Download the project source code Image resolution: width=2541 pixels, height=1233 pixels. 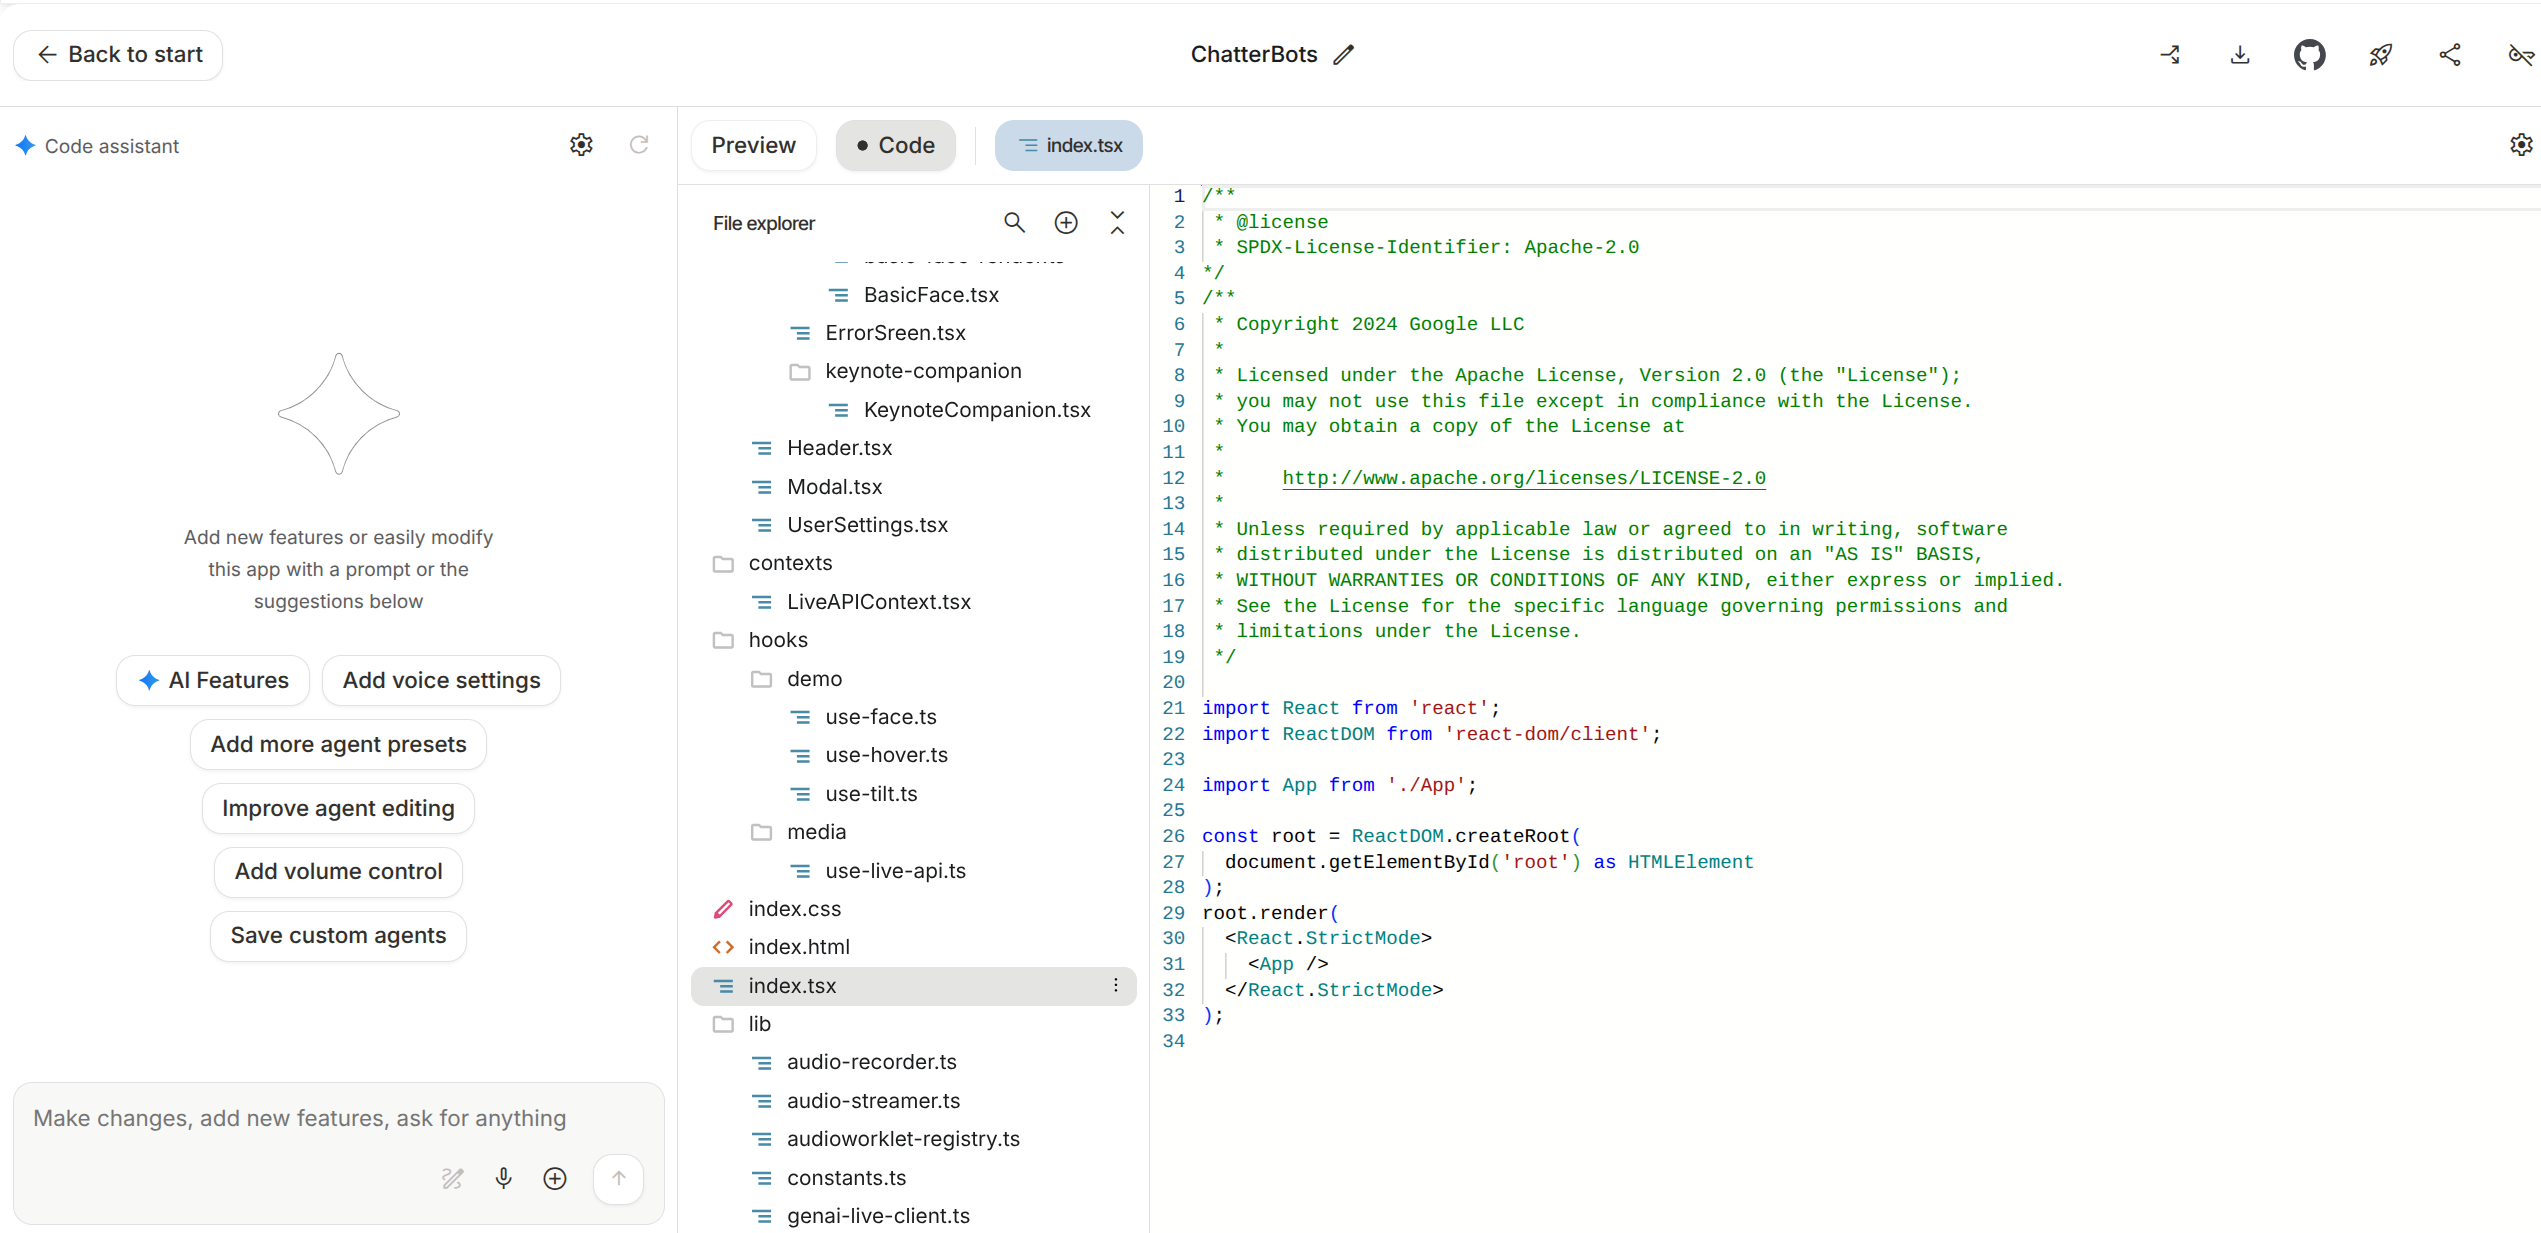pos(2239,55)
